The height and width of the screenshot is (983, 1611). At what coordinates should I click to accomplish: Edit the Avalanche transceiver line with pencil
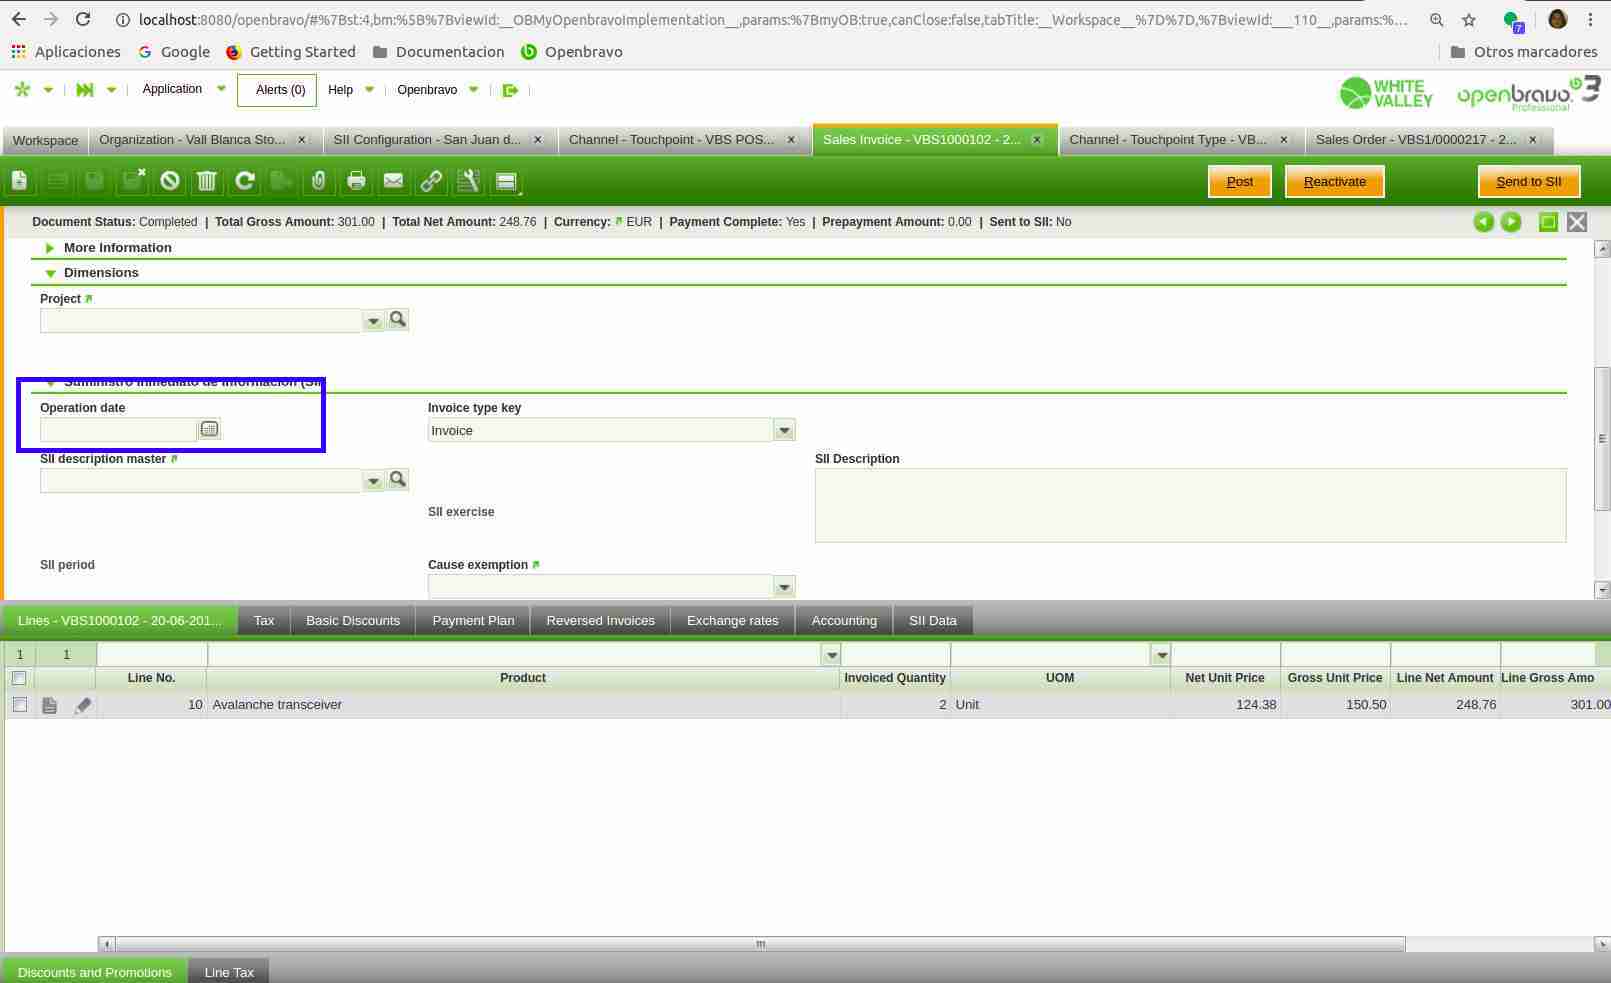point(83,705)
